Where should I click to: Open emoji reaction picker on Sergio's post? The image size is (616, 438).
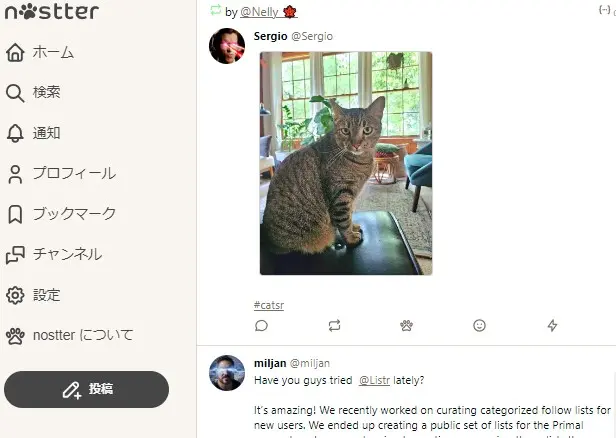pos(479,325)
